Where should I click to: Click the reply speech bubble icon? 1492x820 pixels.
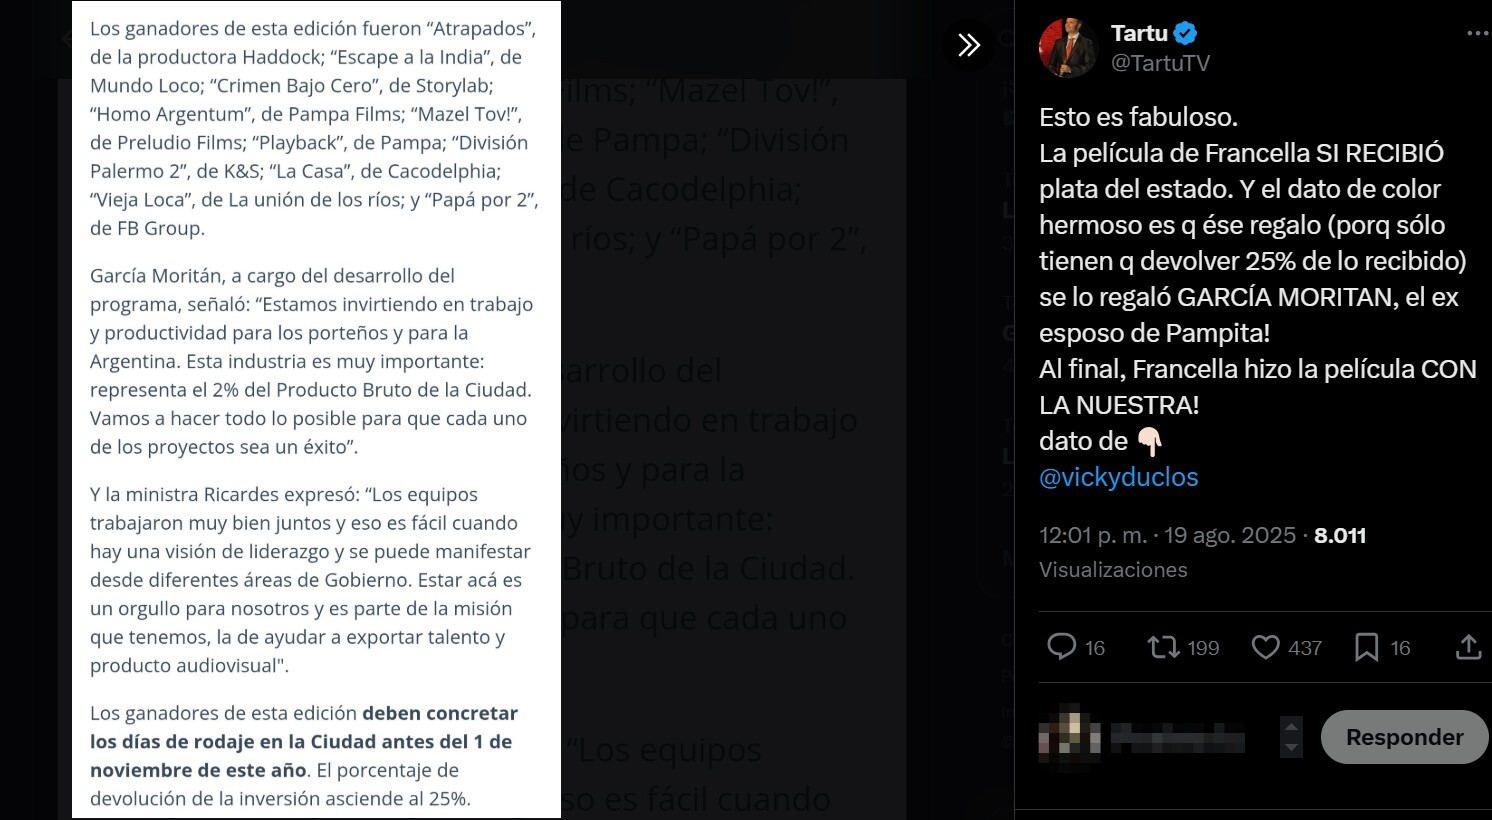tap(1061, 647)
